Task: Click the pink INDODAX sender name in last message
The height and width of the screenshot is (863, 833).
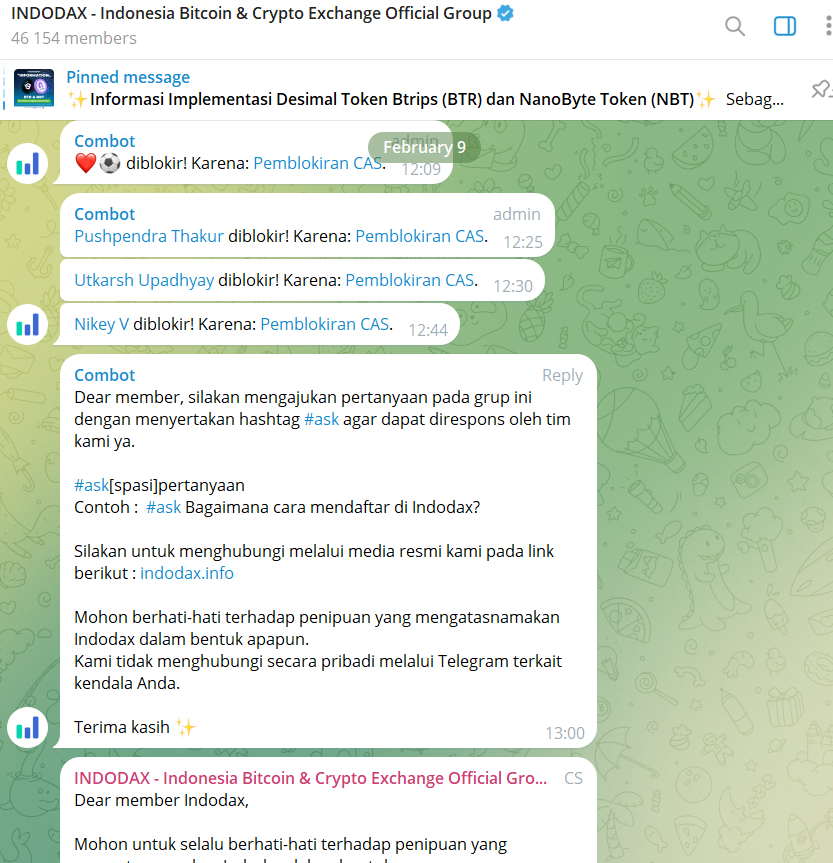Action: pos(311,778)
